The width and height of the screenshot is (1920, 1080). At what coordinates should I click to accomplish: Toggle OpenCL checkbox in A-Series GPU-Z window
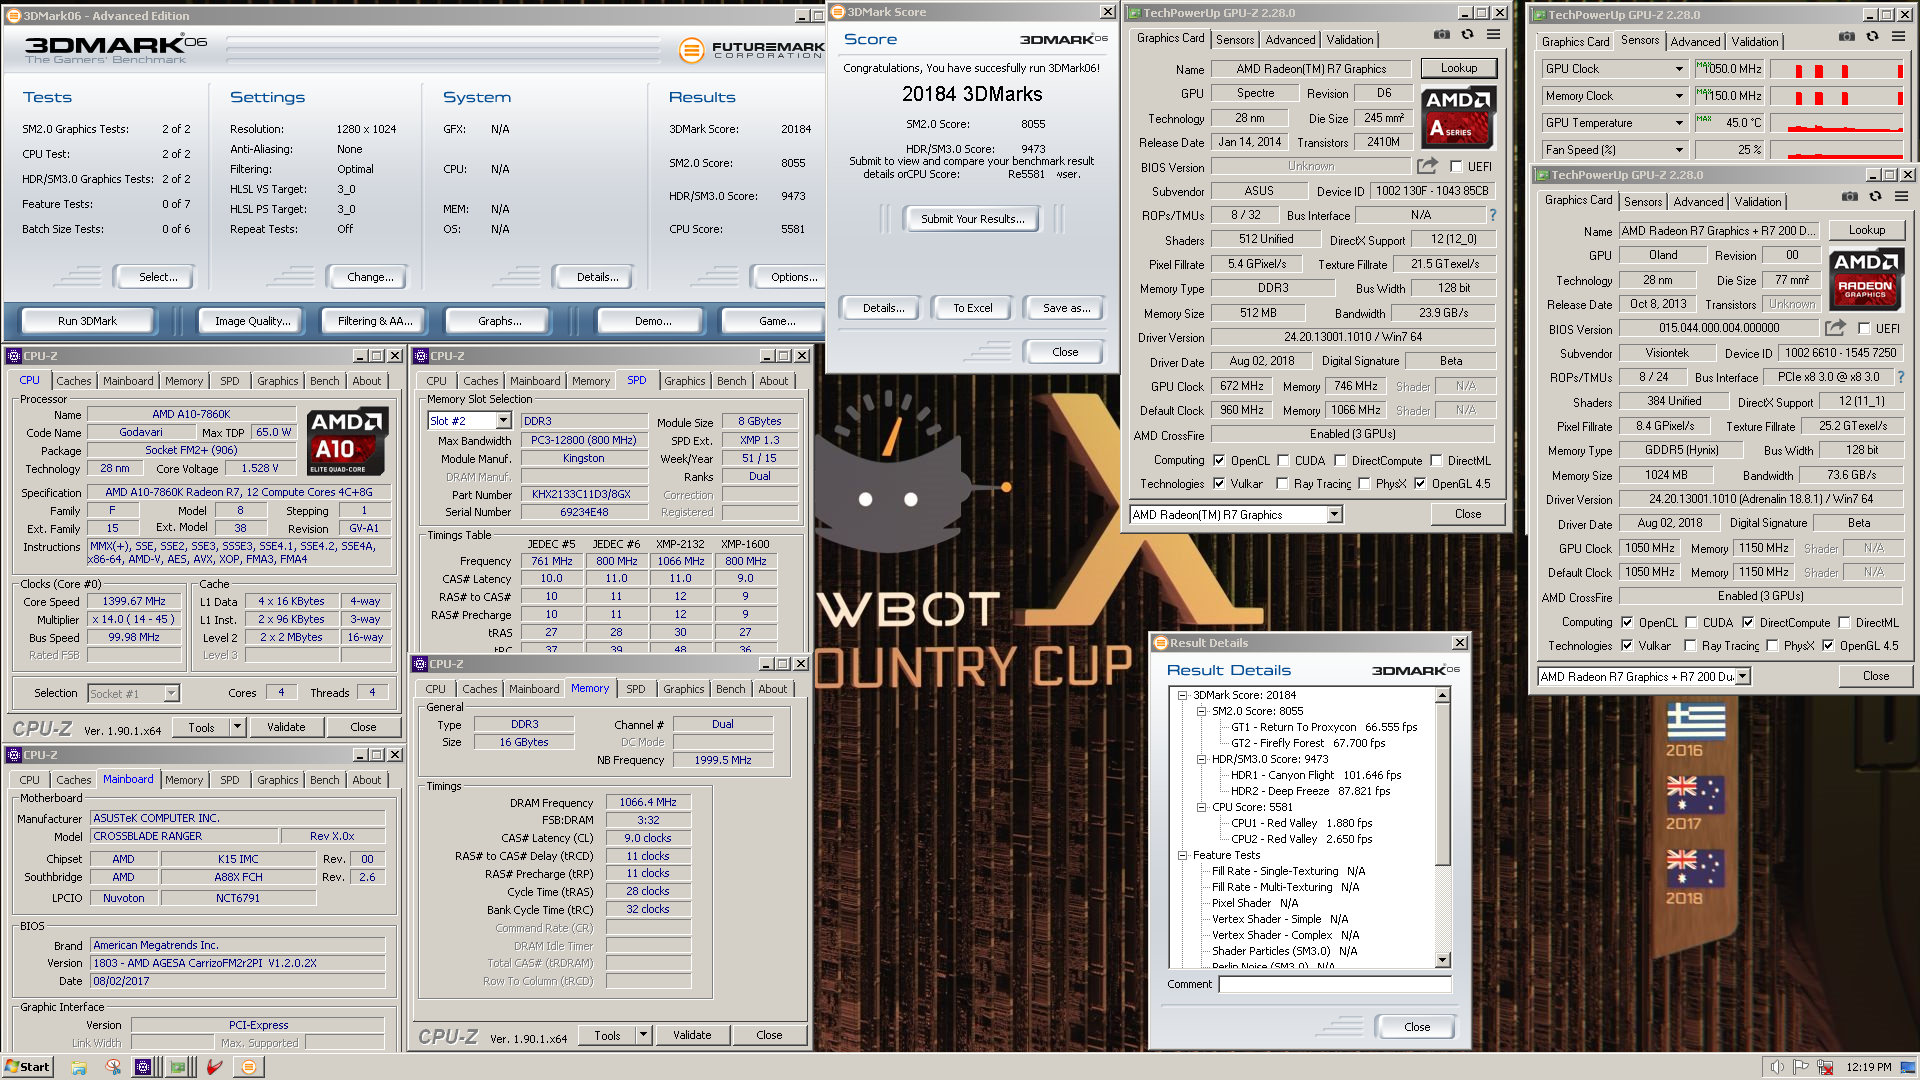(x=1219, y=461)
